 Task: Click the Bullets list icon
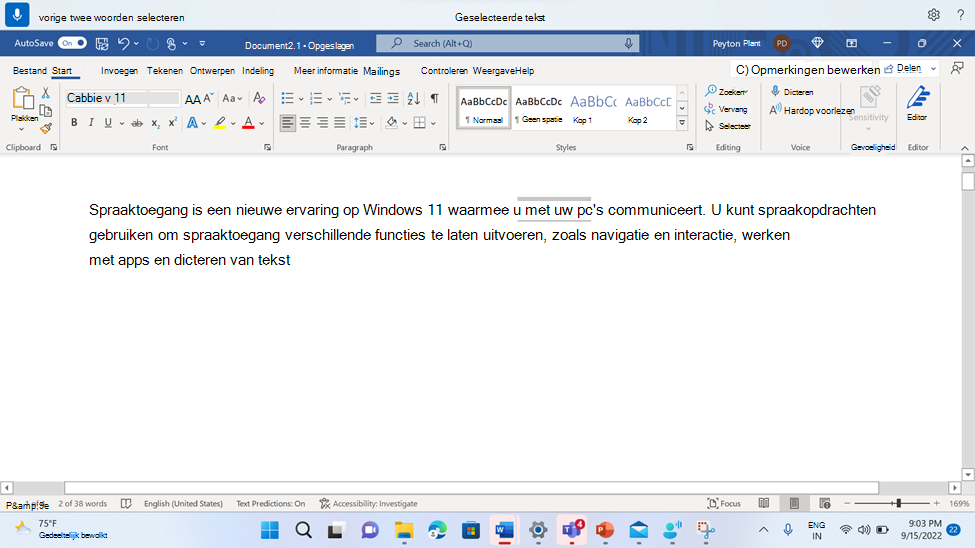pyautogui.click(x=287, y=98)
